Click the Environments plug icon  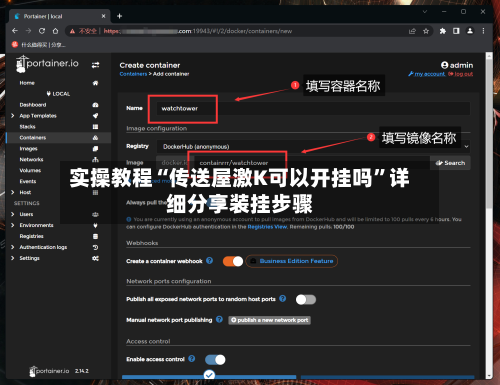pos(95,225)
